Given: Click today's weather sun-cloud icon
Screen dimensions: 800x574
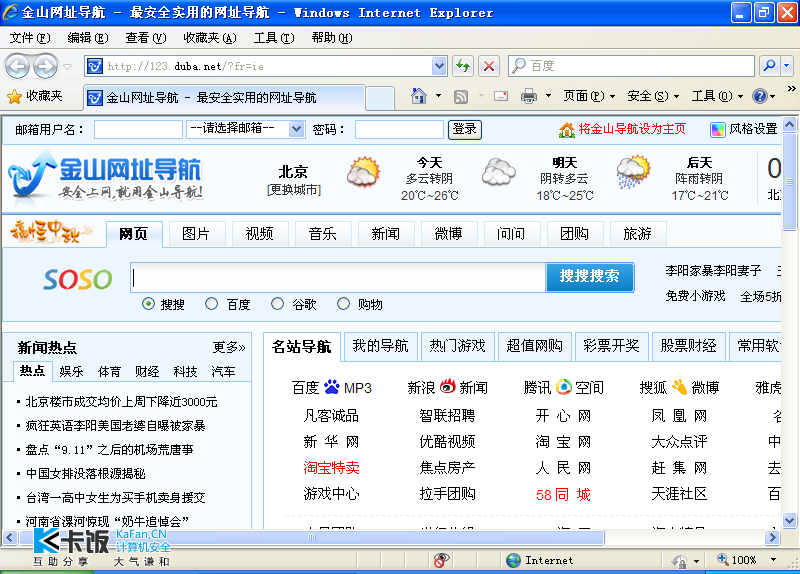Looking at the screenshot, I should [x=363, y=172].
